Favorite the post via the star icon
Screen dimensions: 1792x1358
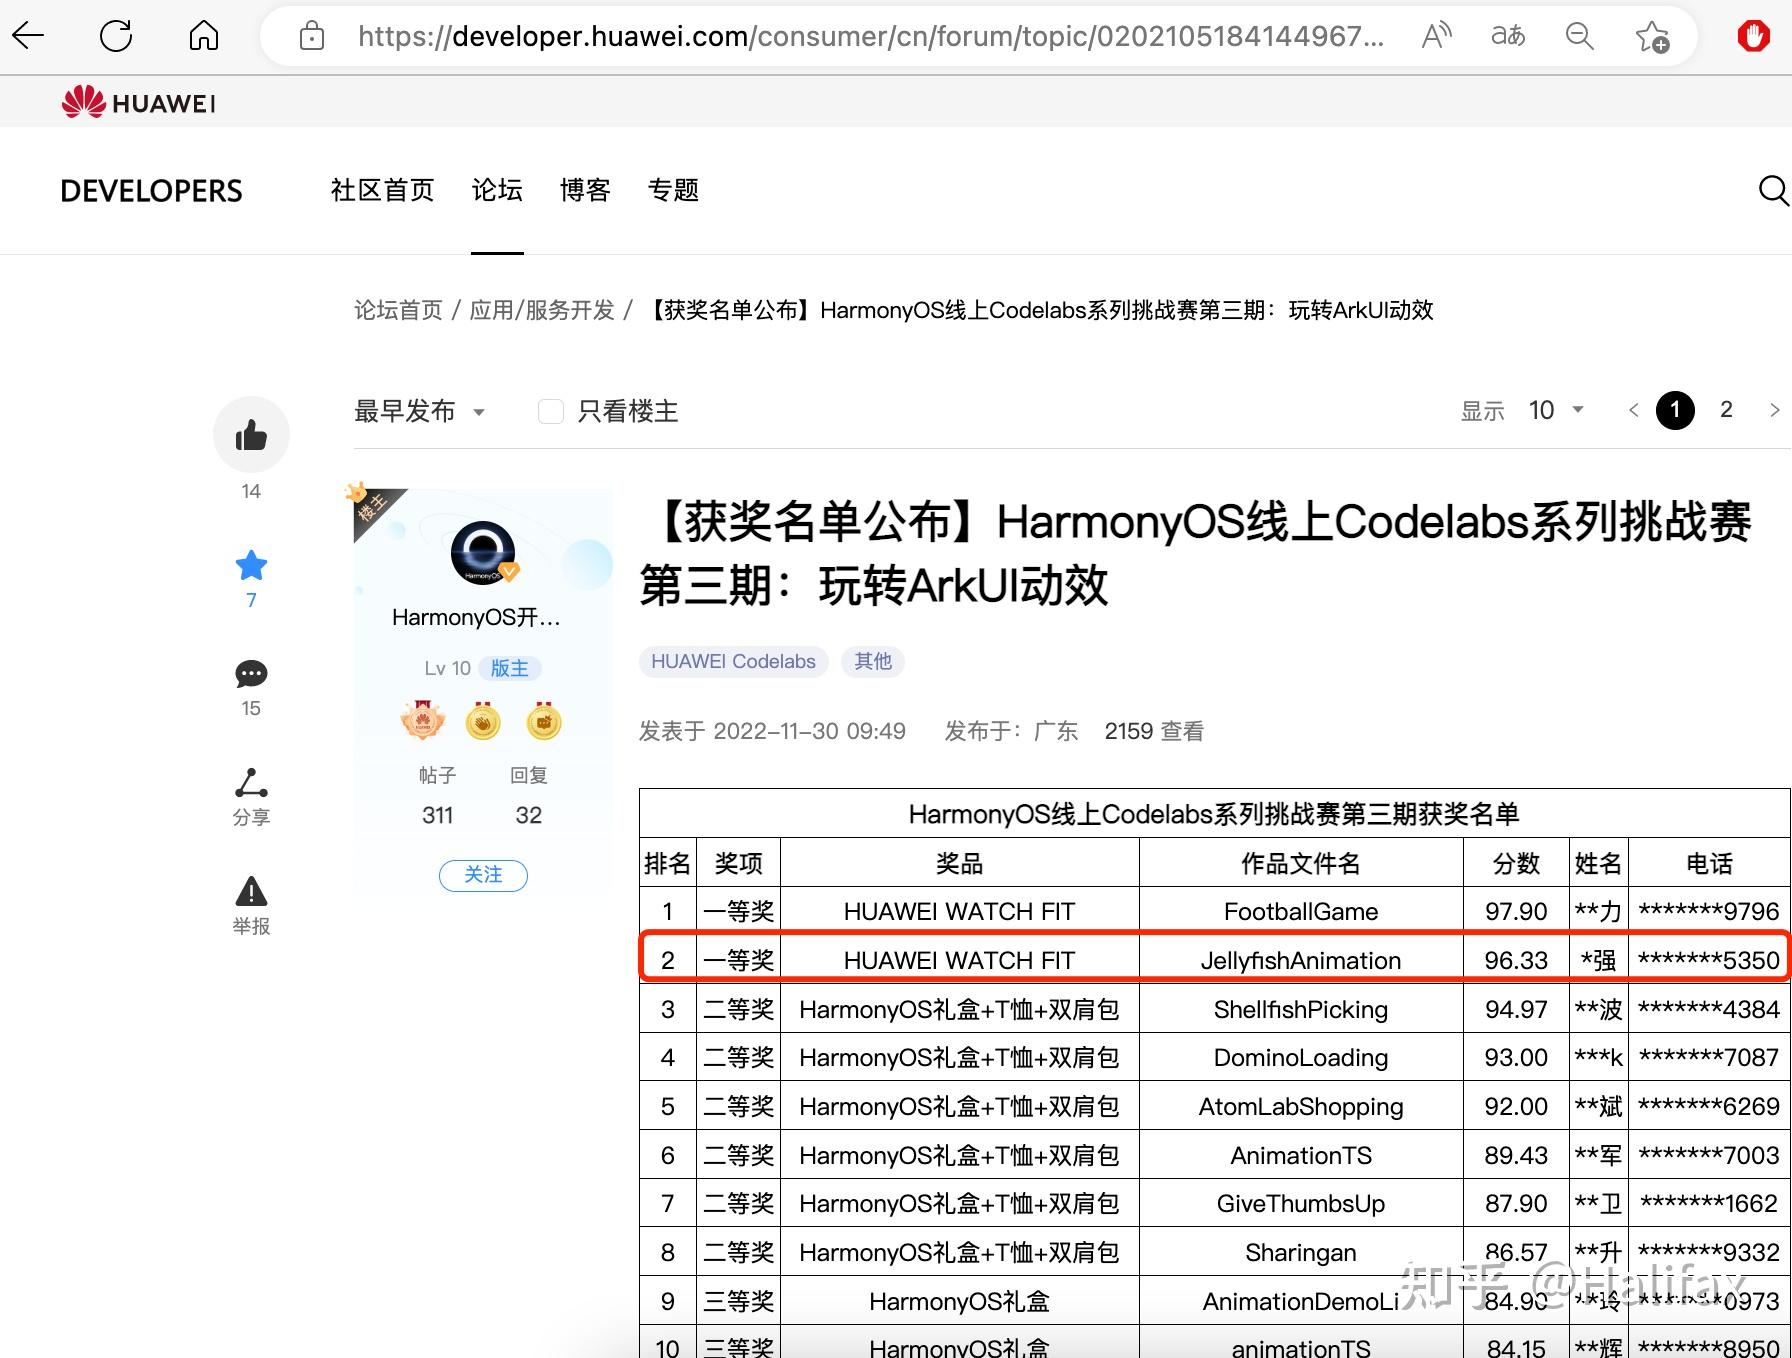(x=251, y=566)
